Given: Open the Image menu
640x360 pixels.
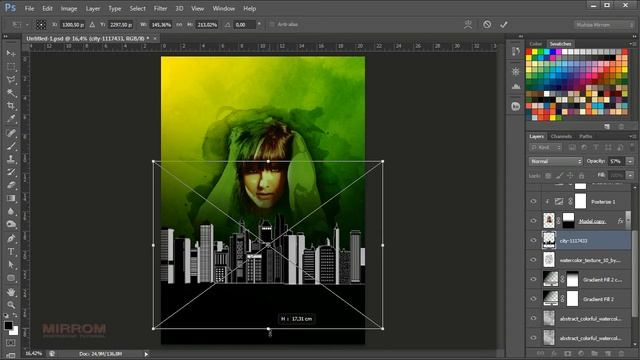Looking at the screenshot, I should (69, 8).
